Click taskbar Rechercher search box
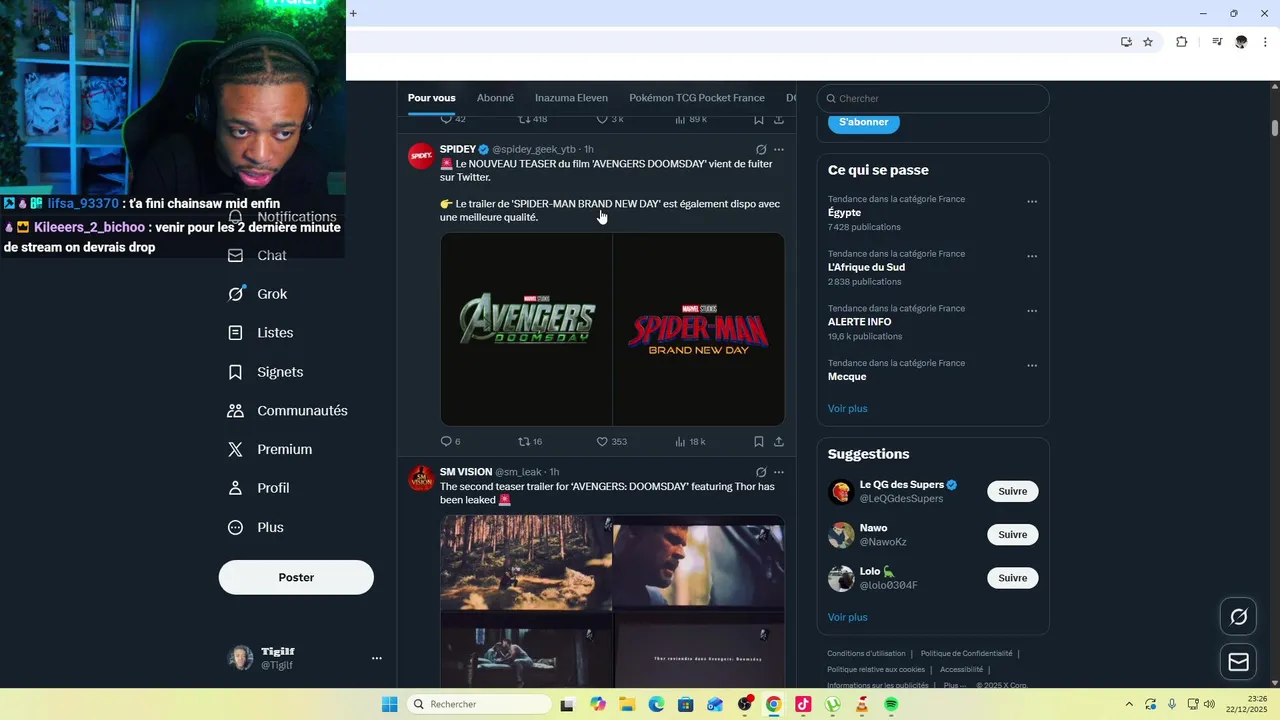Image resolution: width=1280 pixels, height=720 pixels. tap(479, 704)
